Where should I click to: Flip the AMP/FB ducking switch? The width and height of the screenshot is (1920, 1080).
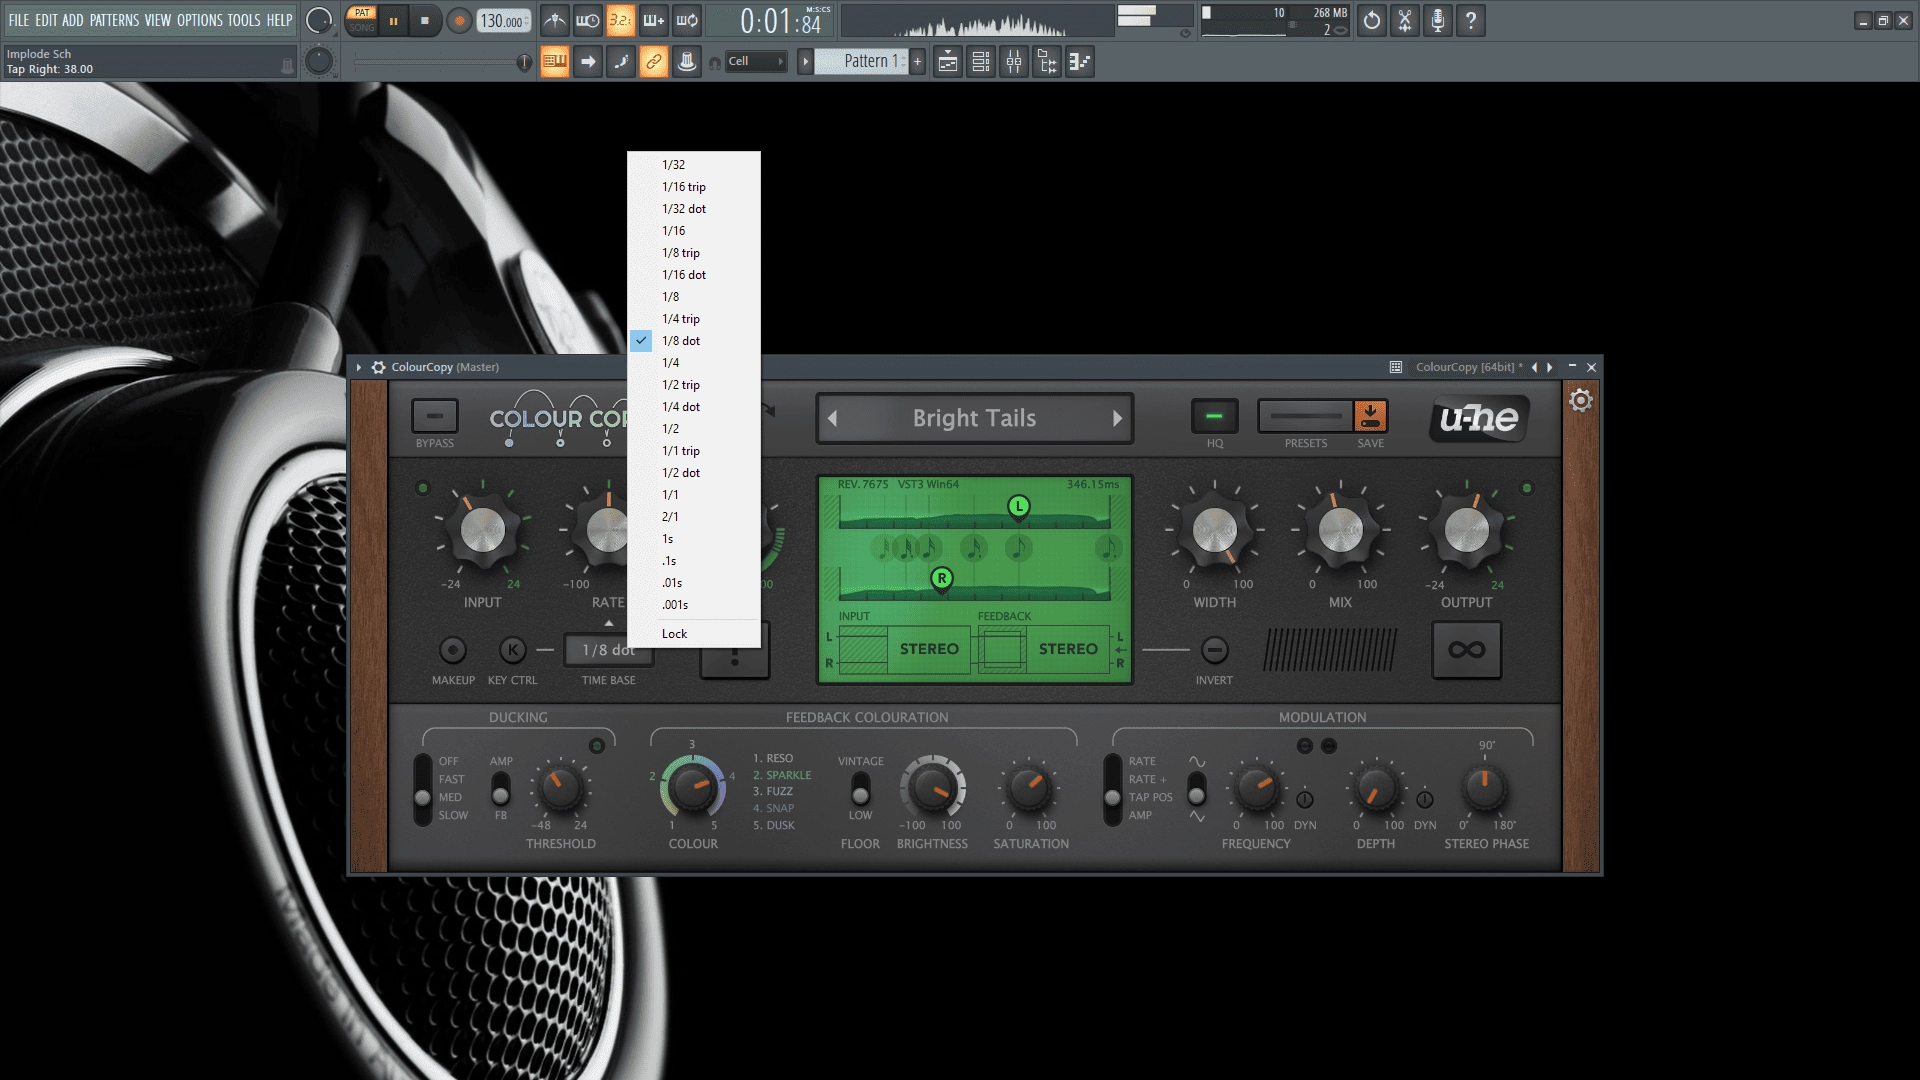[501, 788]
